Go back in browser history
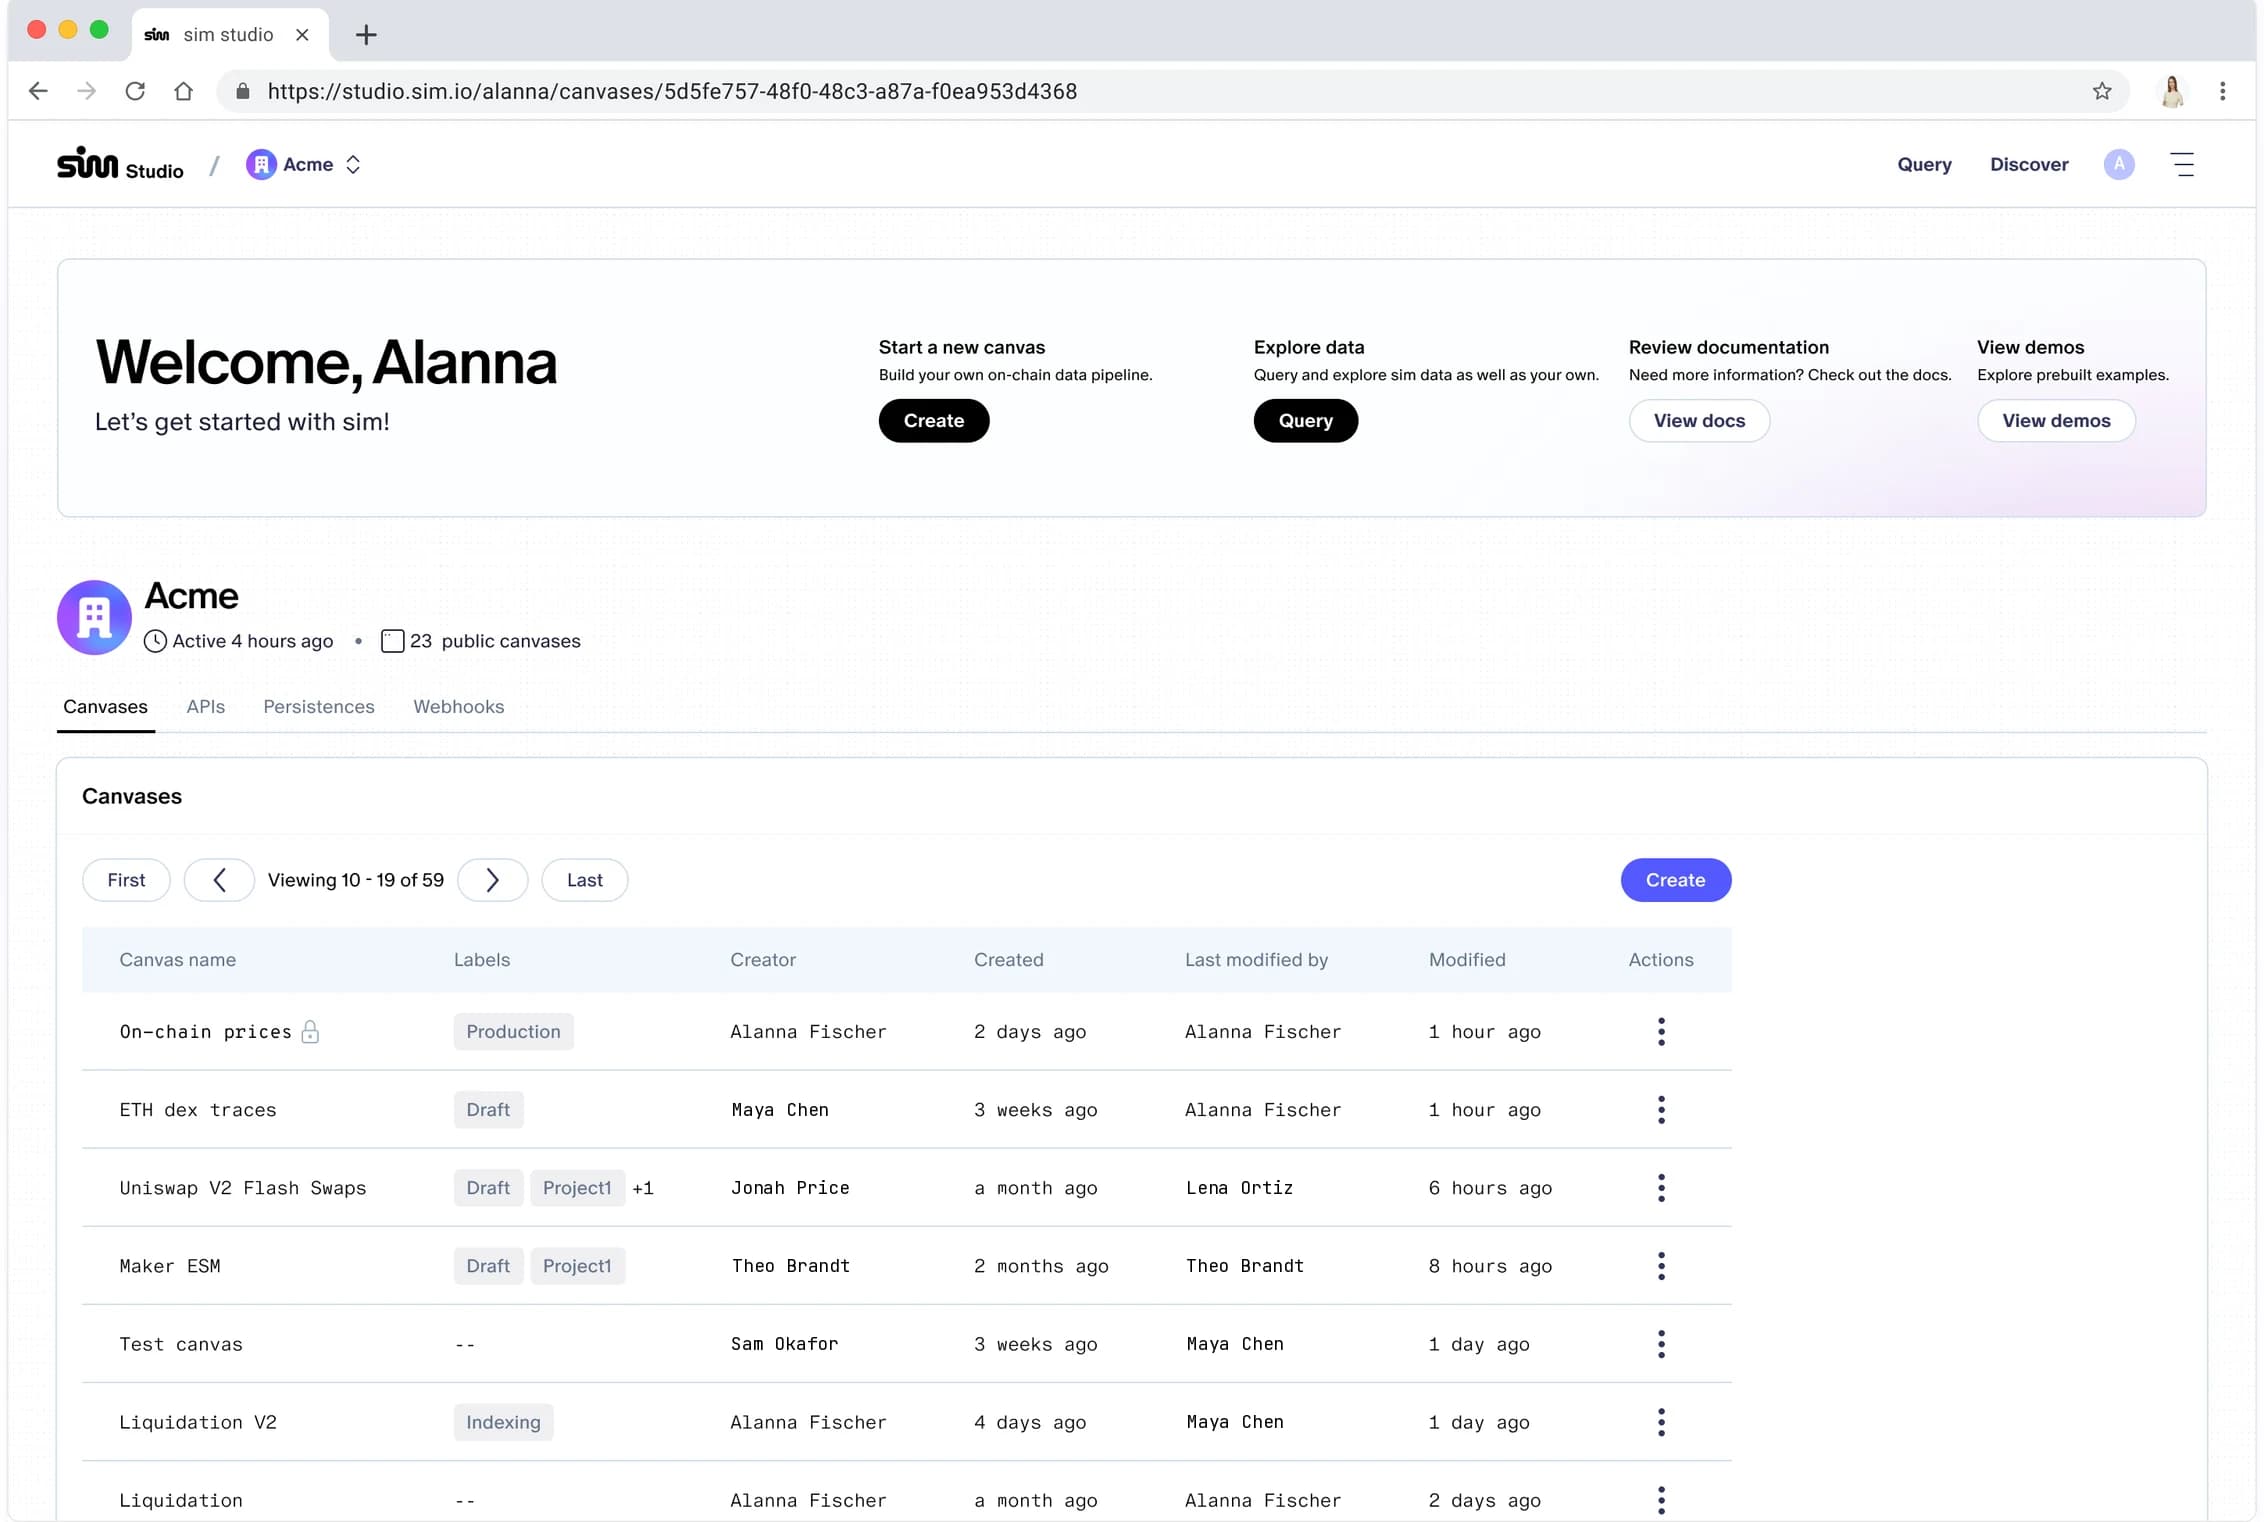Screen dimensions: 2264x1522 38,91
